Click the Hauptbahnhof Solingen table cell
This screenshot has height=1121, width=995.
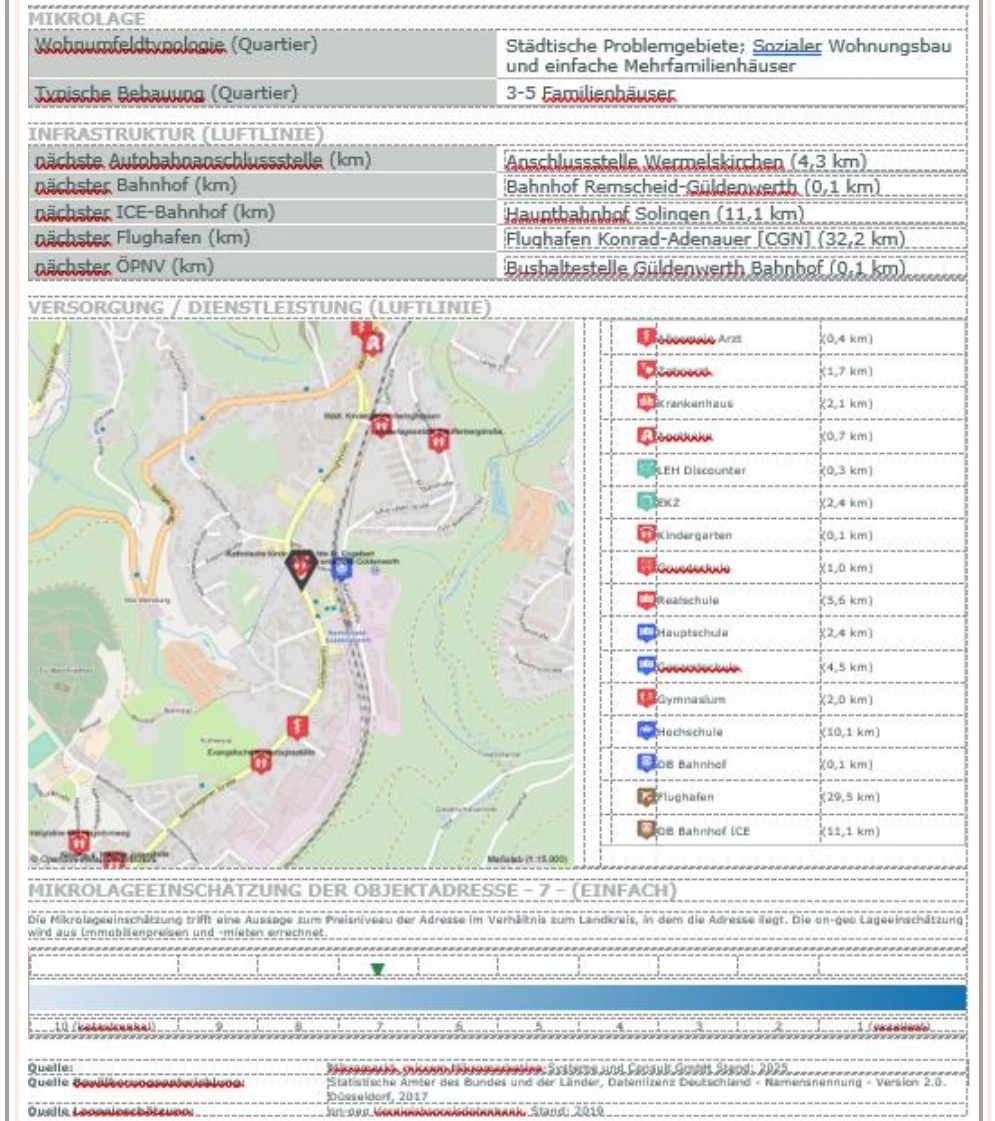coord(731,213)
